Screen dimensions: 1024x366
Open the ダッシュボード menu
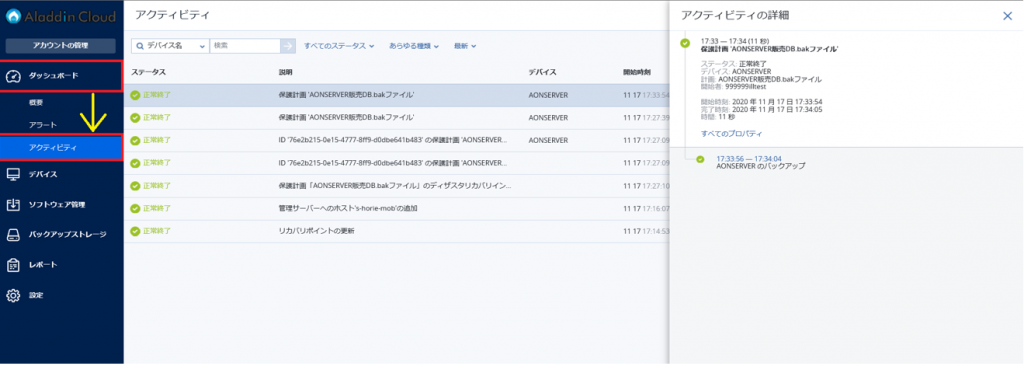[x=61, y=76]
